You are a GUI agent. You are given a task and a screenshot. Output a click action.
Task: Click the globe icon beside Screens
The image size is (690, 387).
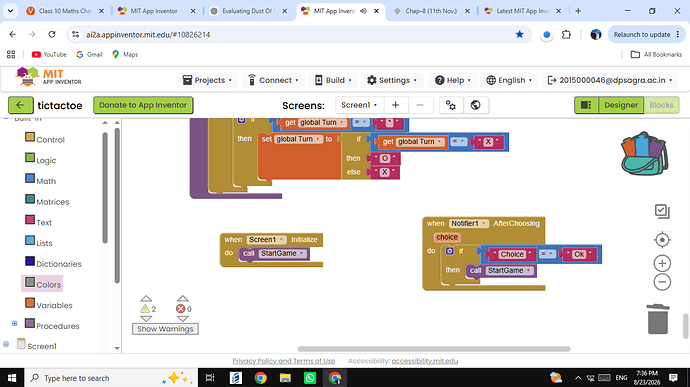tap(475, 105)
